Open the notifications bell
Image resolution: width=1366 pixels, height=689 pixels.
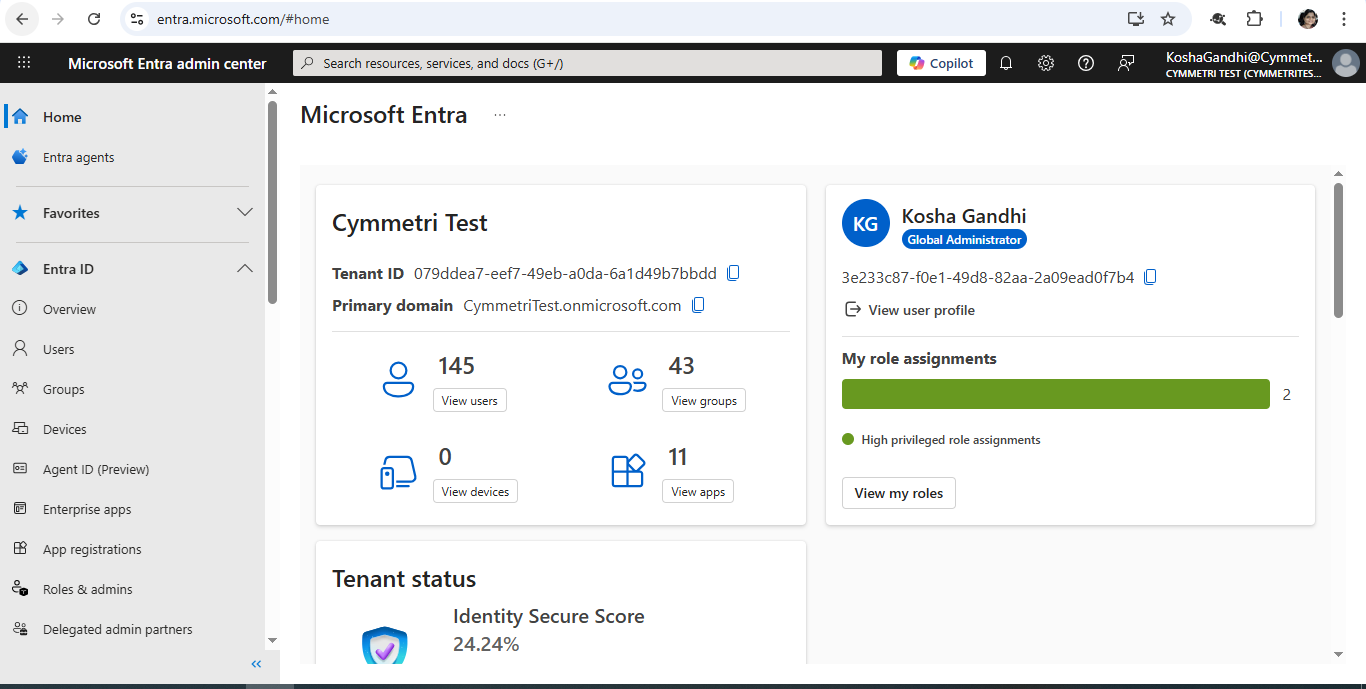tap(1006, 63)
